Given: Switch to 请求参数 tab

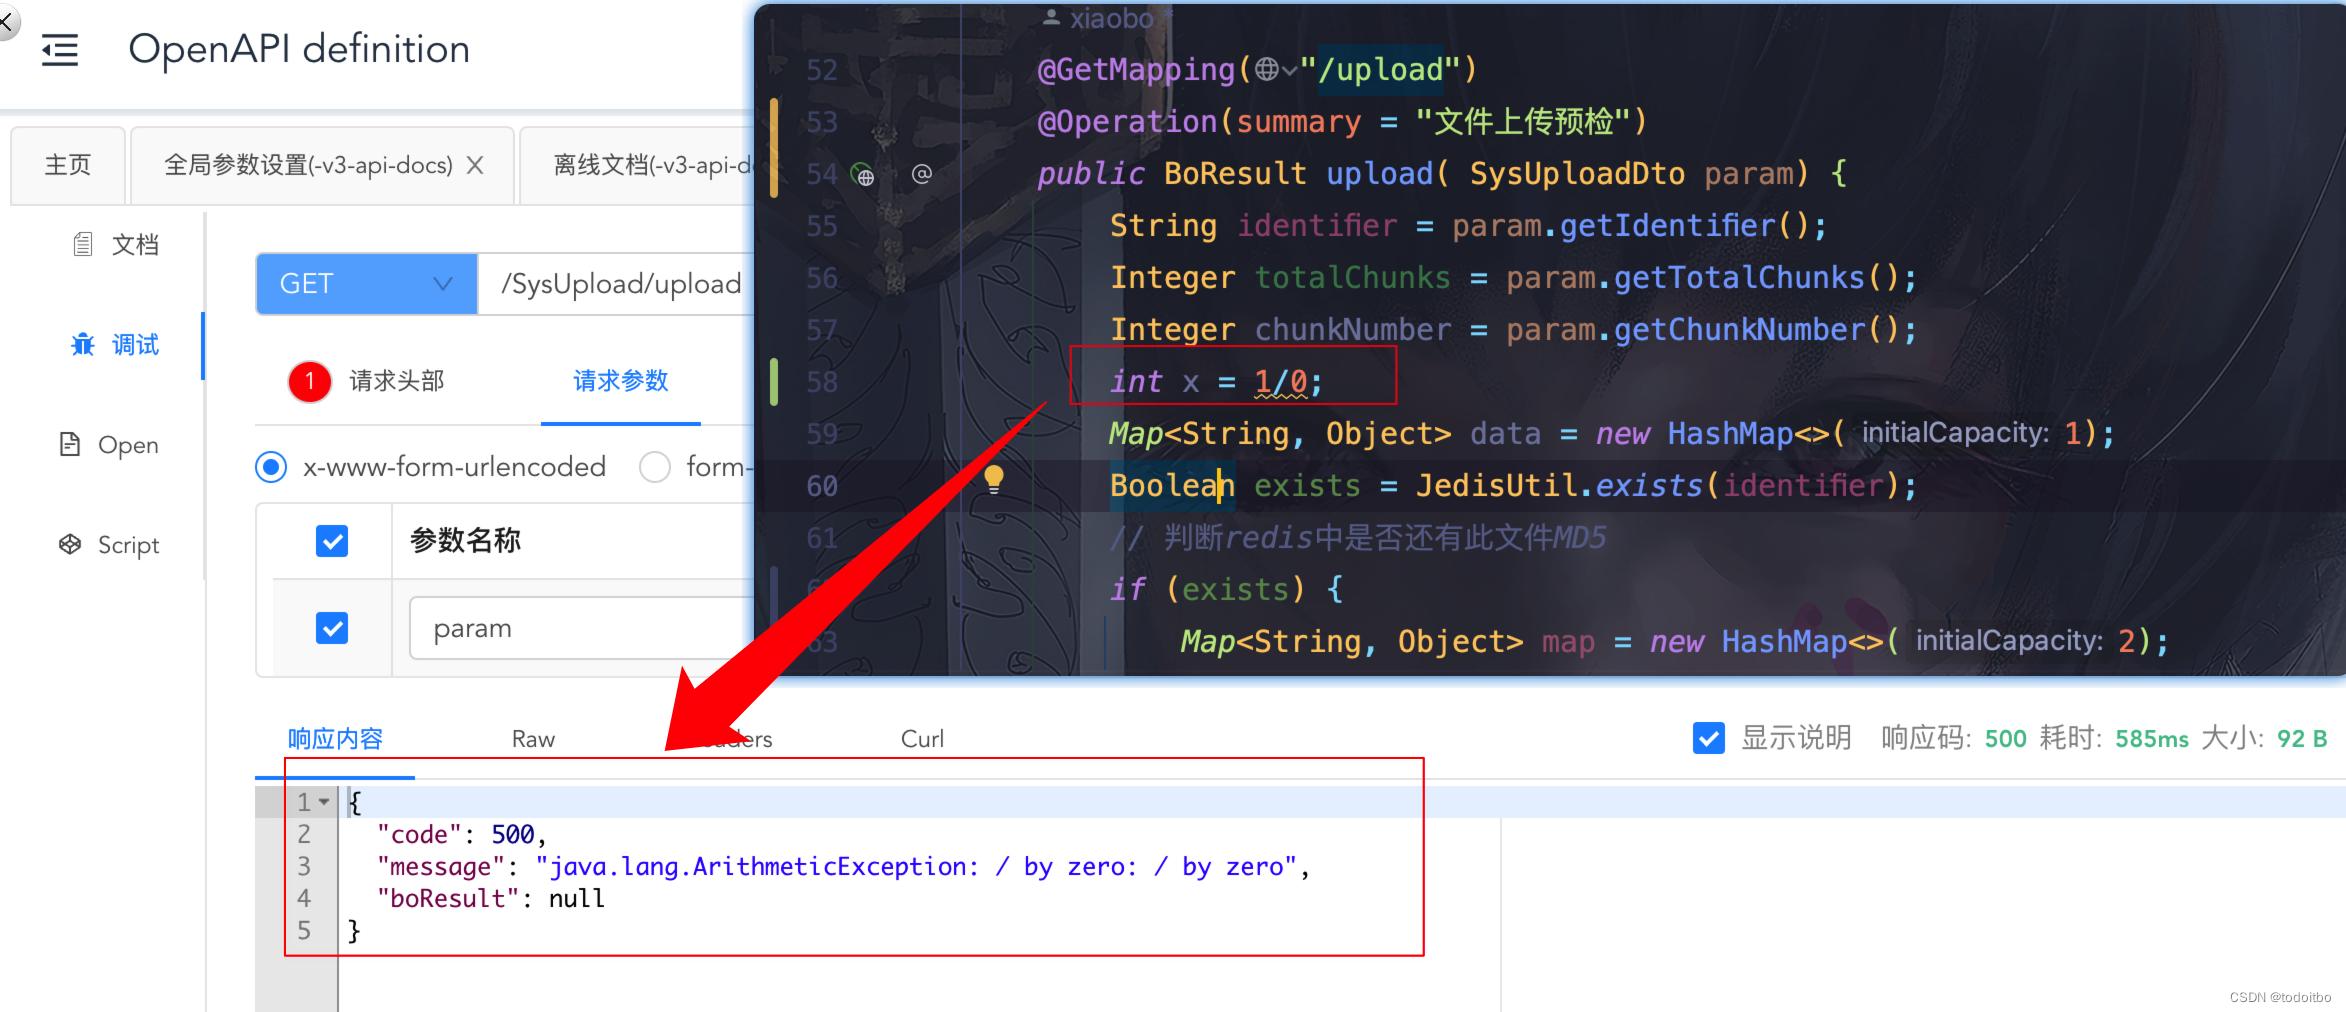Looking at the screenshot, I should (x=621, y=381).
